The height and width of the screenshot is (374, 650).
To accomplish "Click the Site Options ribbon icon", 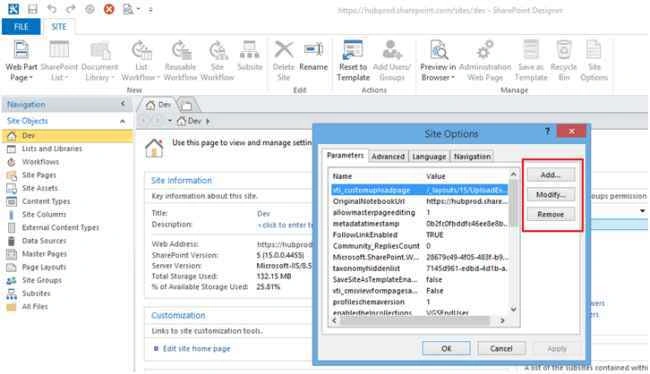I will [594, 50].
